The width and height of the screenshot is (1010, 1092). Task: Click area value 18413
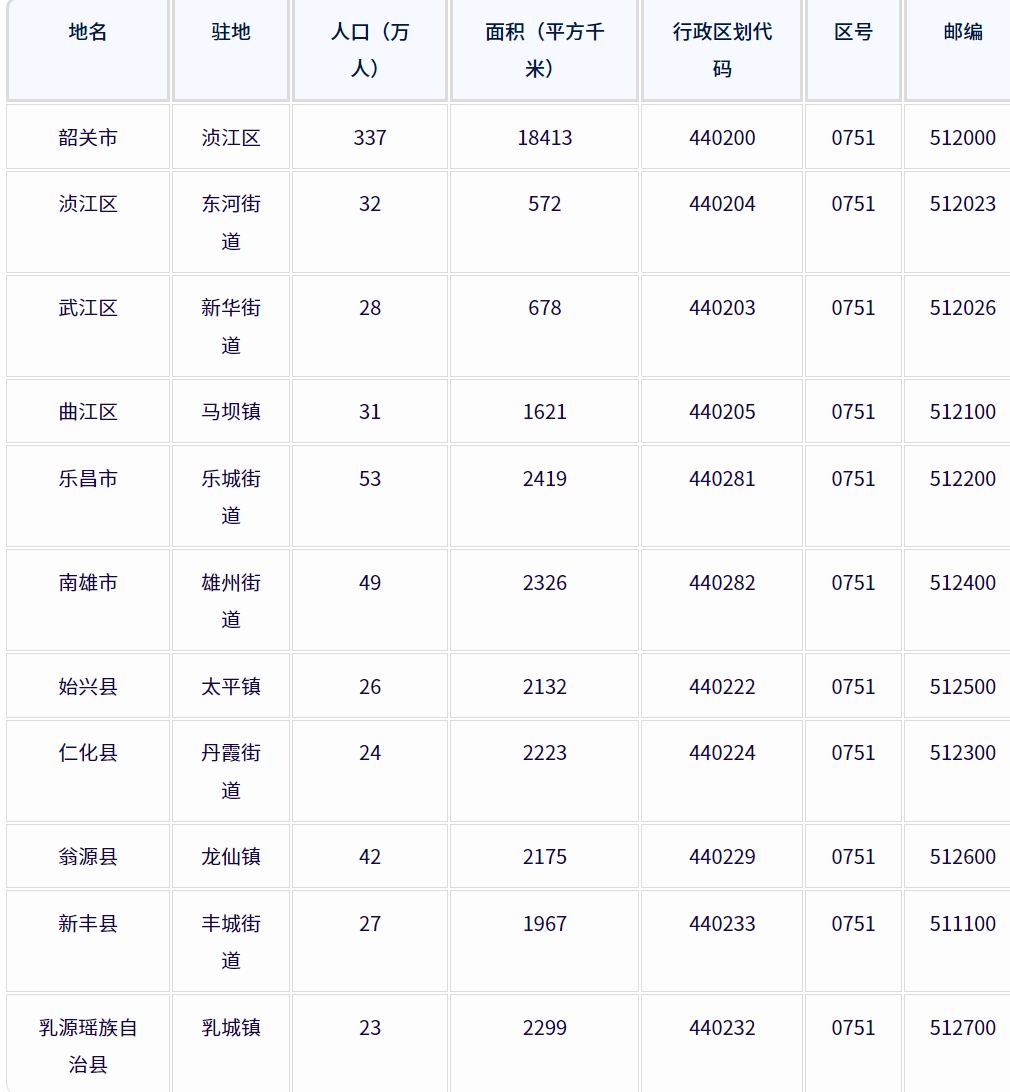[x=545, y=137]
